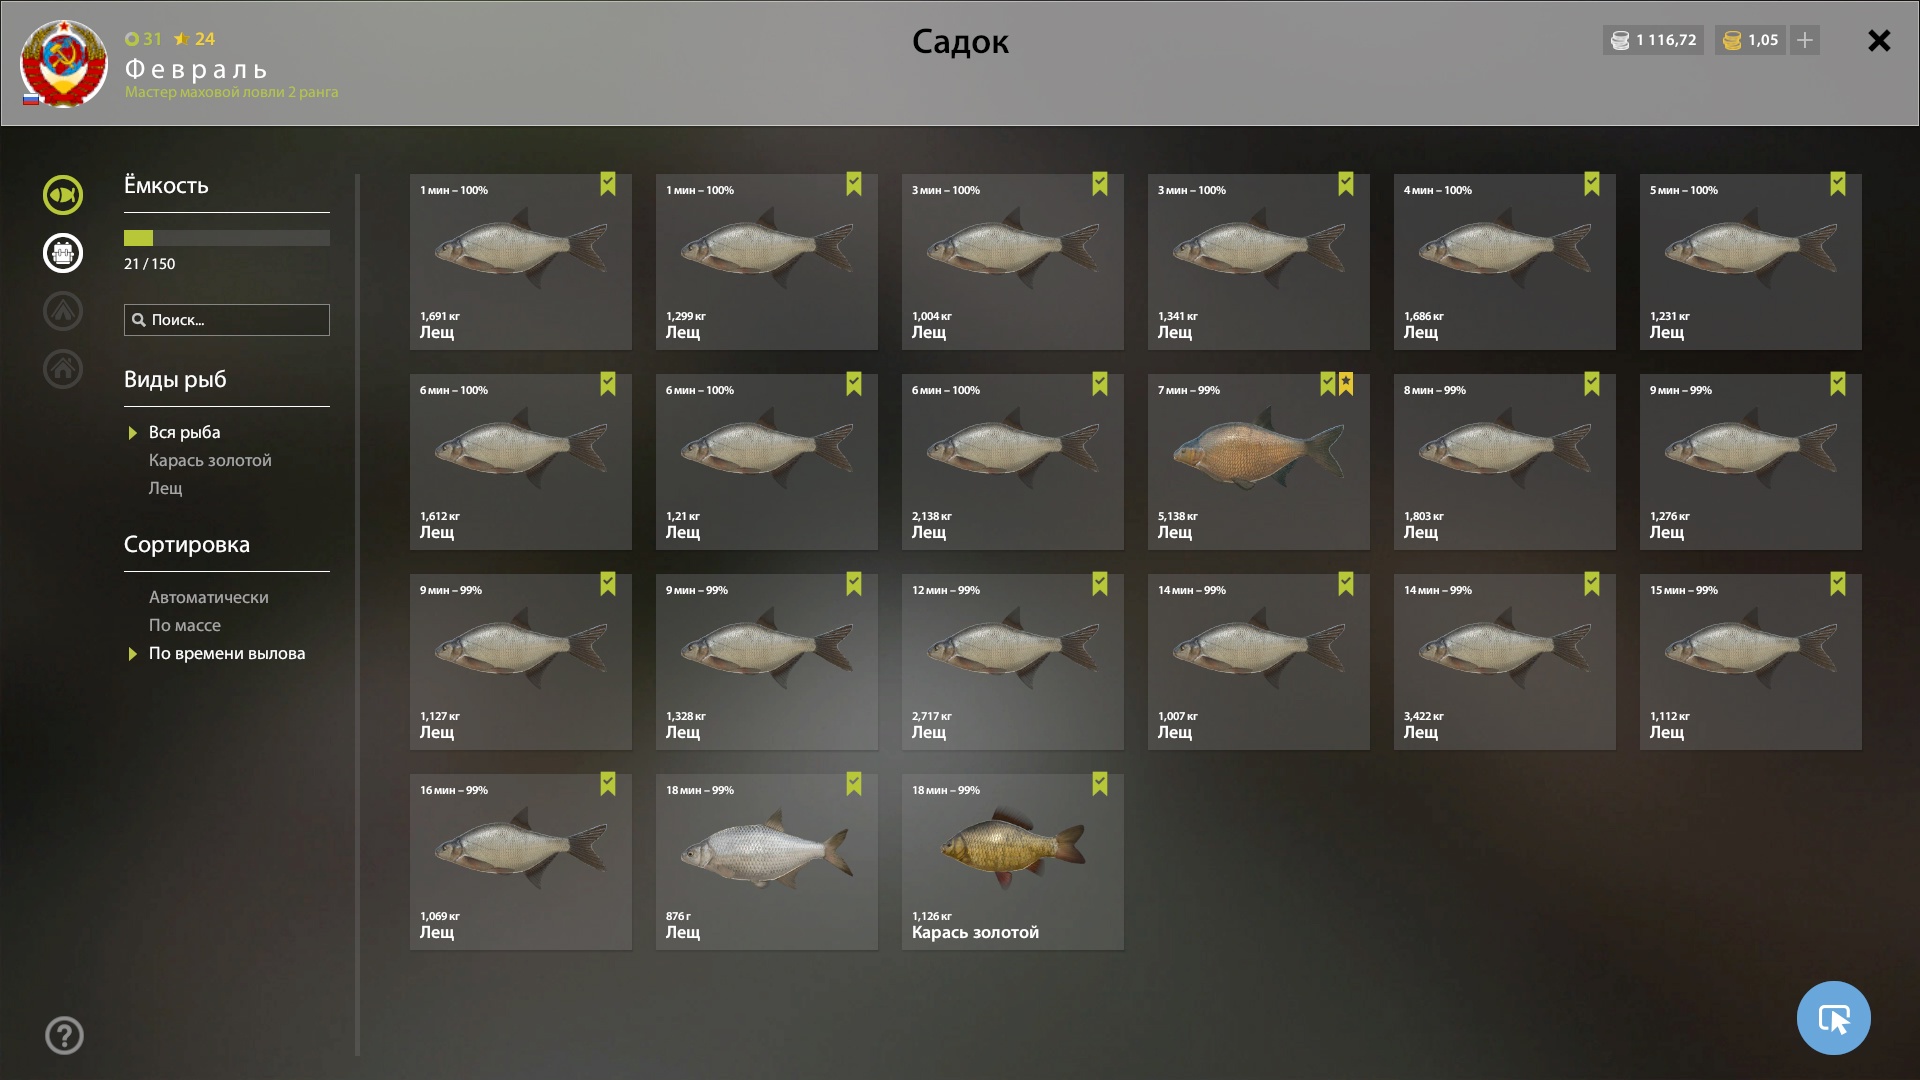Image resolution: width=1920 pixels, height=1080 pixels.
Task: Click the blue cursor selection button
Action: click(x=1833, y=1018)
